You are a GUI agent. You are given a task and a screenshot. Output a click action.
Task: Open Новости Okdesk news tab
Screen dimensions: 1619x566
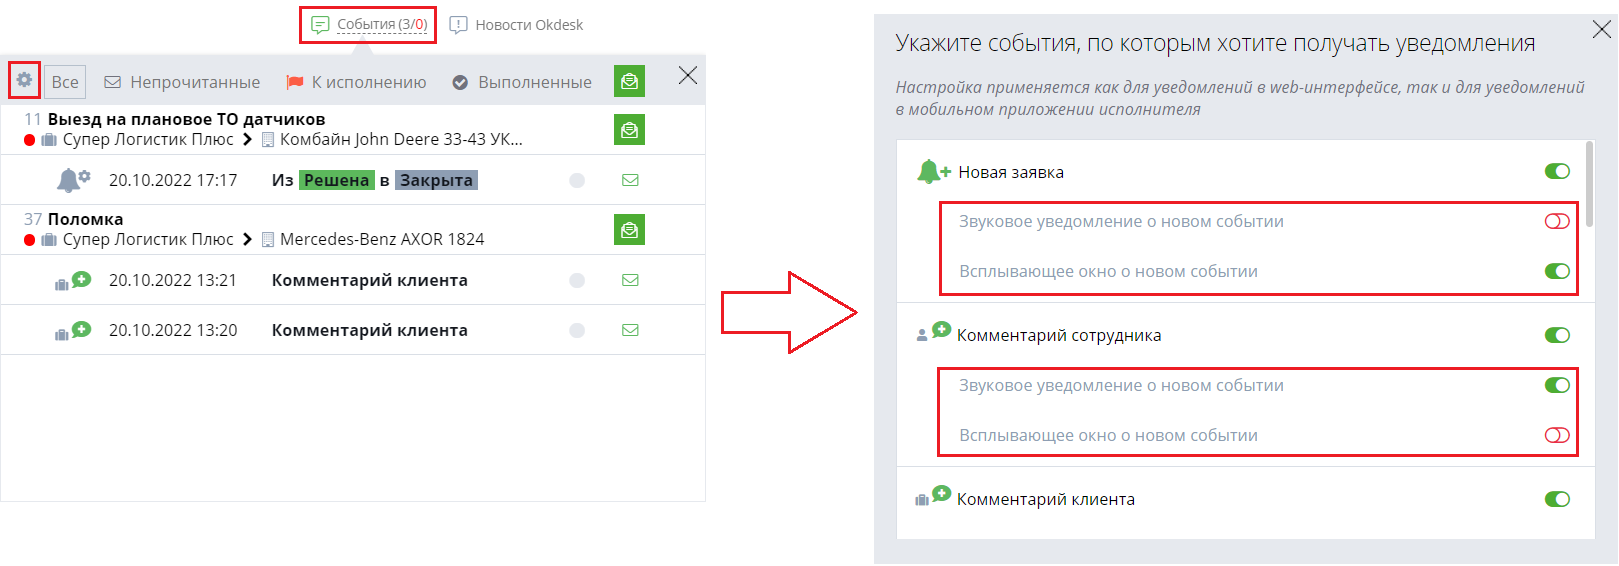click(x=516, y=25)
